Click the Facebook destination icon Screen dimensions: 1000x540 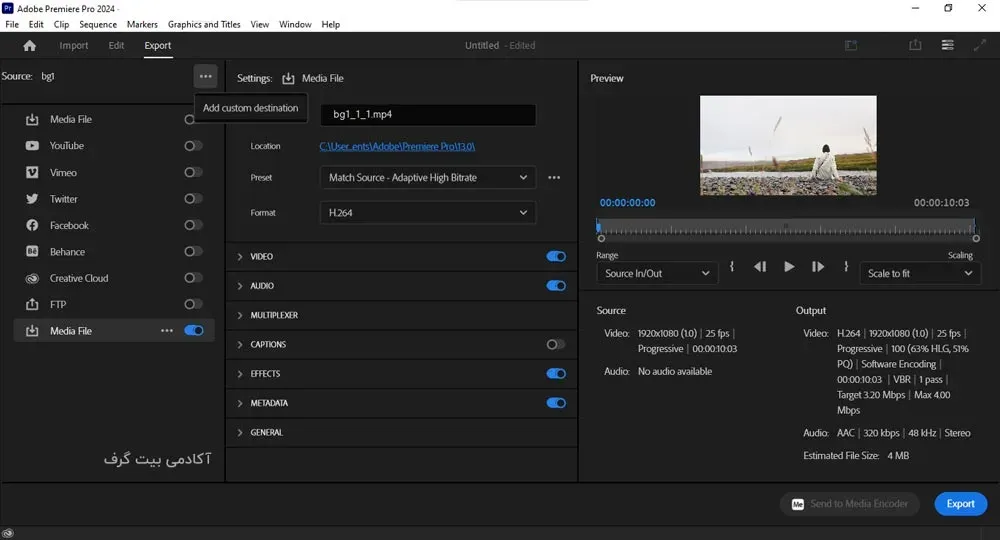[x=32, y=225]
